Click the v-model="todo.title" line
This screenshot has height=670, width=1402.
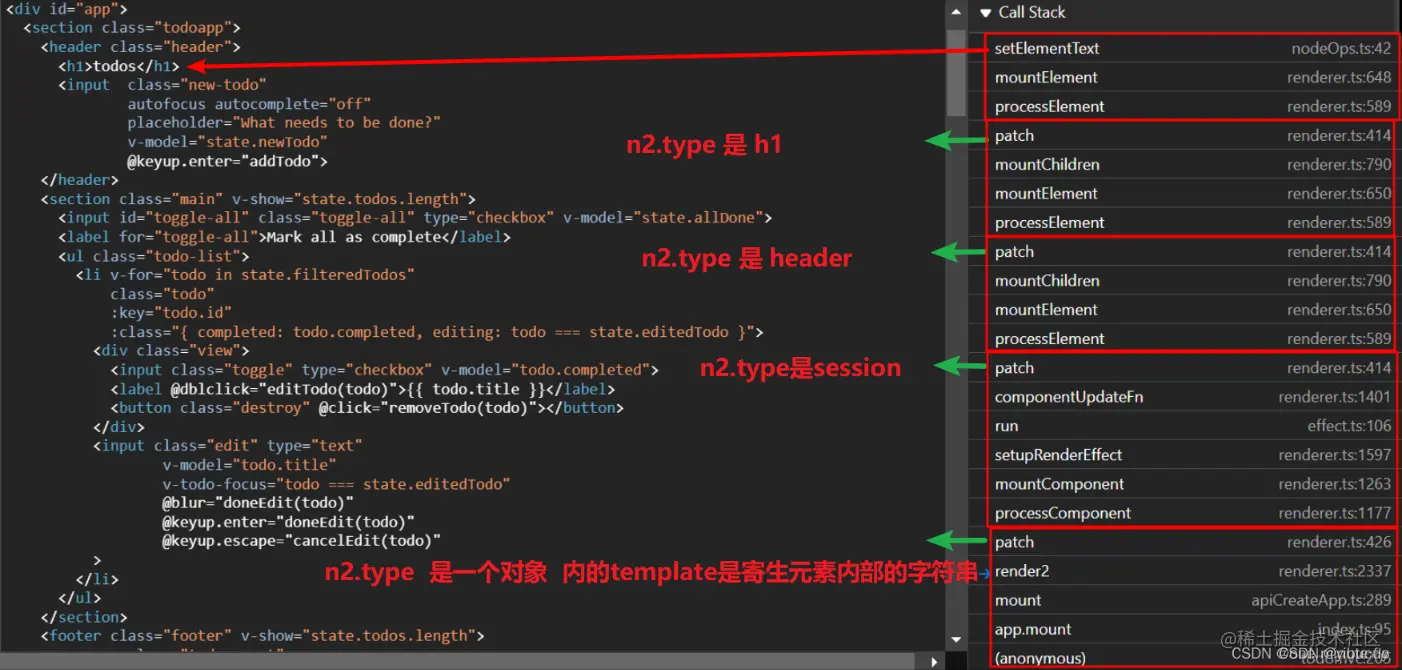(249, 465)
